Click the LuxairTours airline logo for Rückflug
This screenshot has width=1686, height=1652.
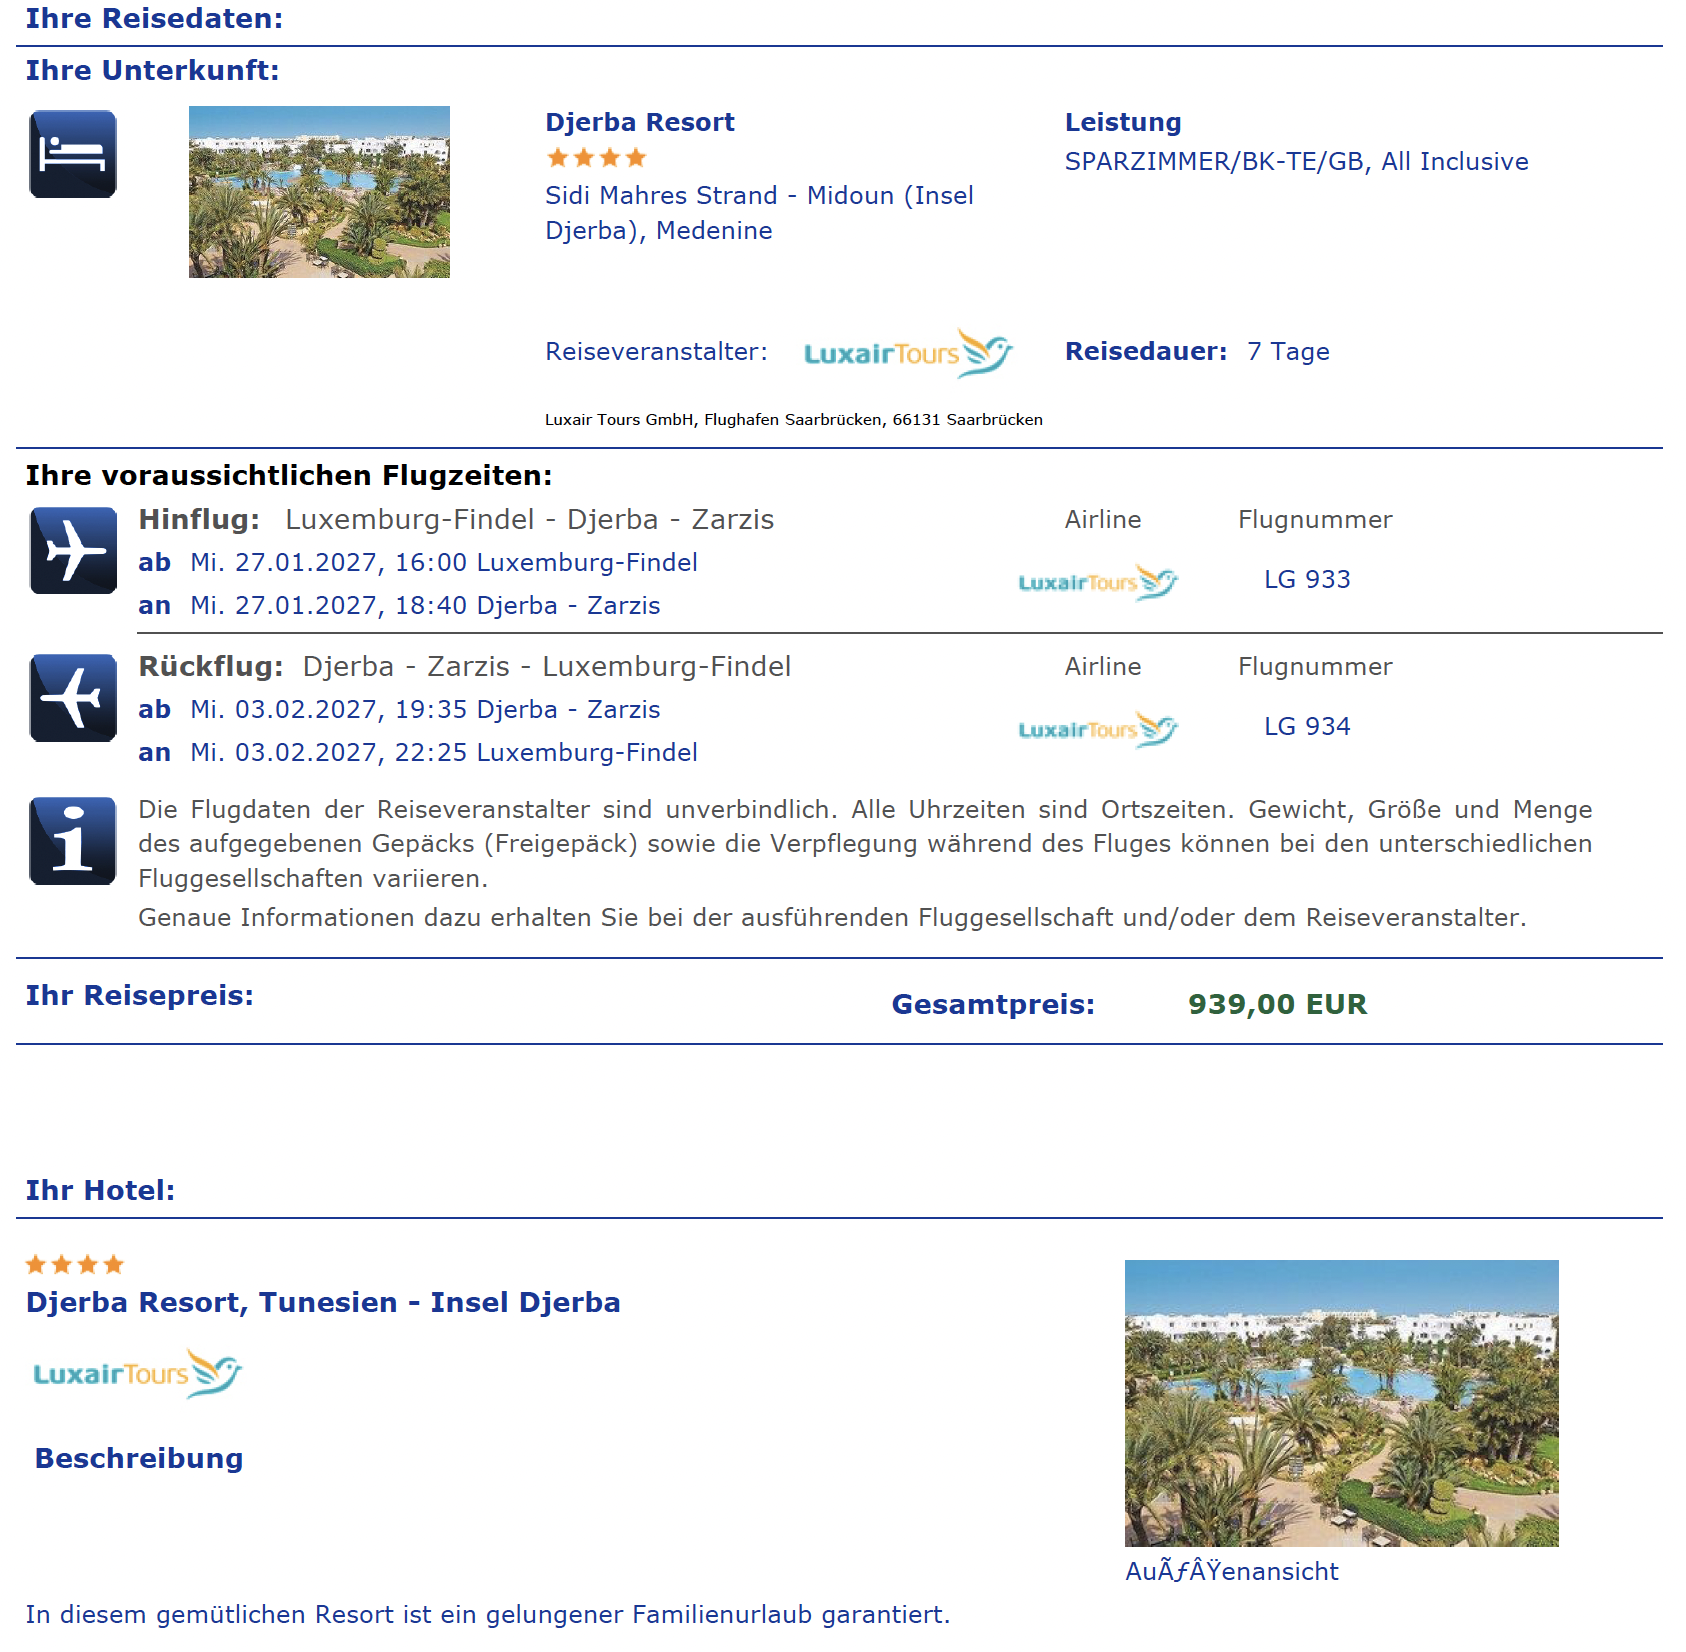(1098, 729)
